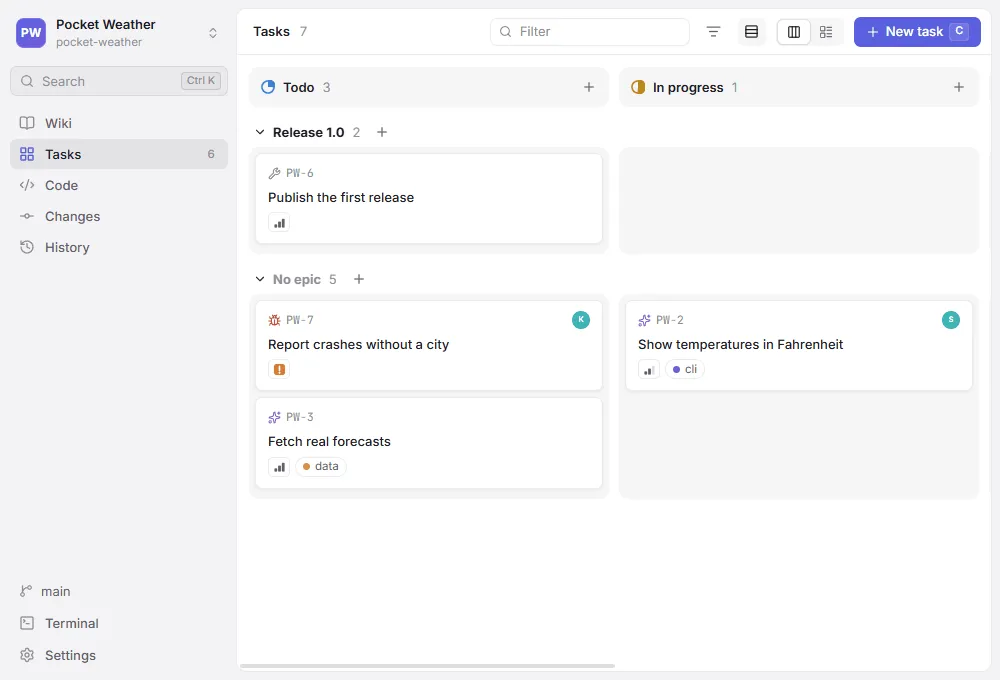This screenshot has height=680, width=1000.
Task: Click the PW-6 task ID
Action: click(x=300, y=173)
